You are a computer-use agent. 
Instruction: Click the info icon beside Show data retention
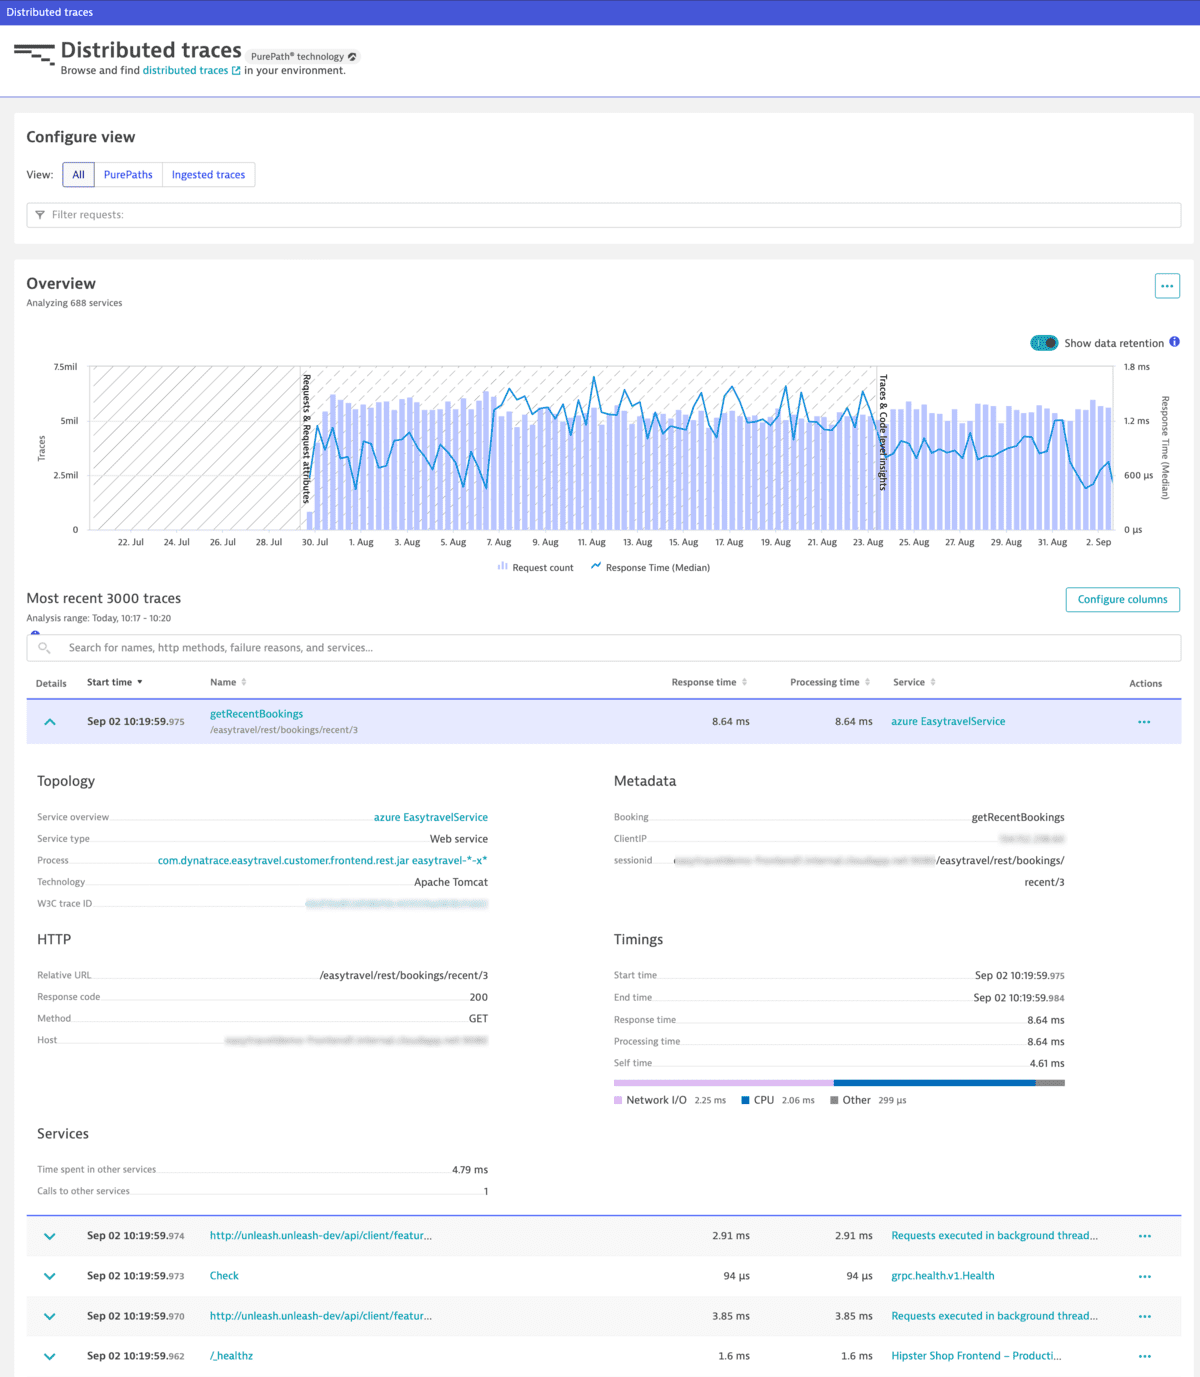(x=1175, y=343)
